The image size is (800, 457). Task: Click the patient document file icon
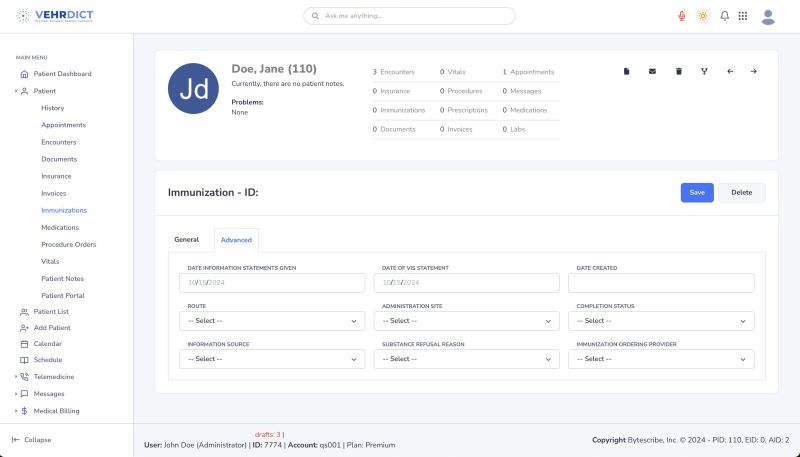point(627,71)
